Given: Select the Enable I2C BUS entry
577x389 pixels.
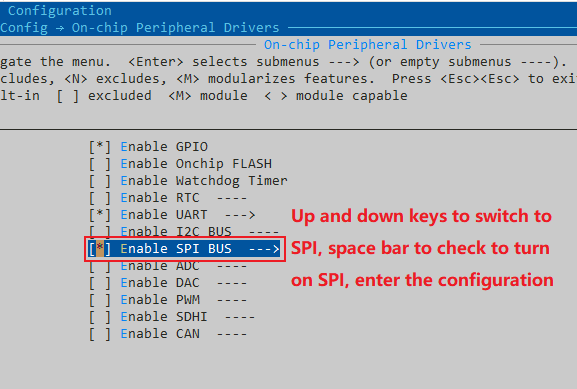Looking at the screenshot, I should tap(176, 231).
